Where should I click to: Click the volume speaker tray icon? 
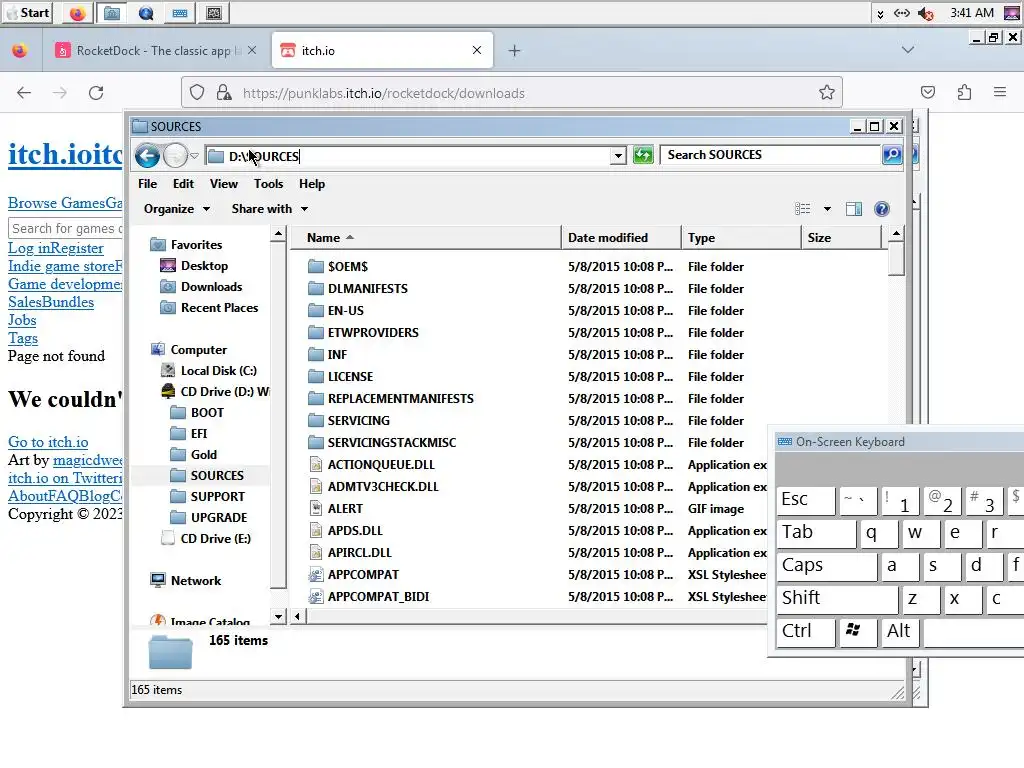point(925,13)
